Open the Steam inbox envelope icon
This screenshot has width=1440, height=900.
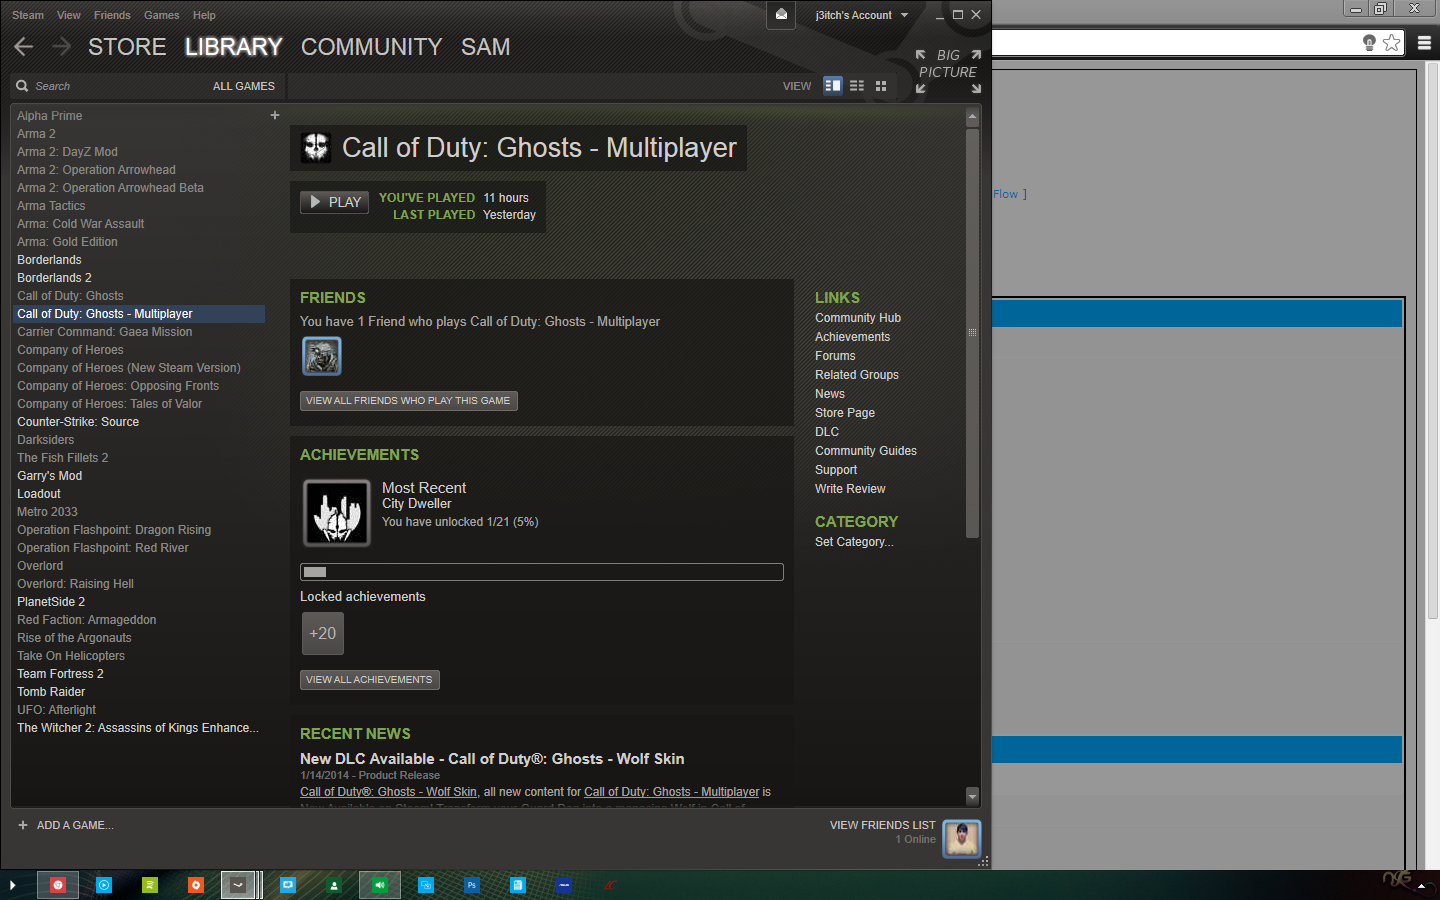(x=781, y=14)
